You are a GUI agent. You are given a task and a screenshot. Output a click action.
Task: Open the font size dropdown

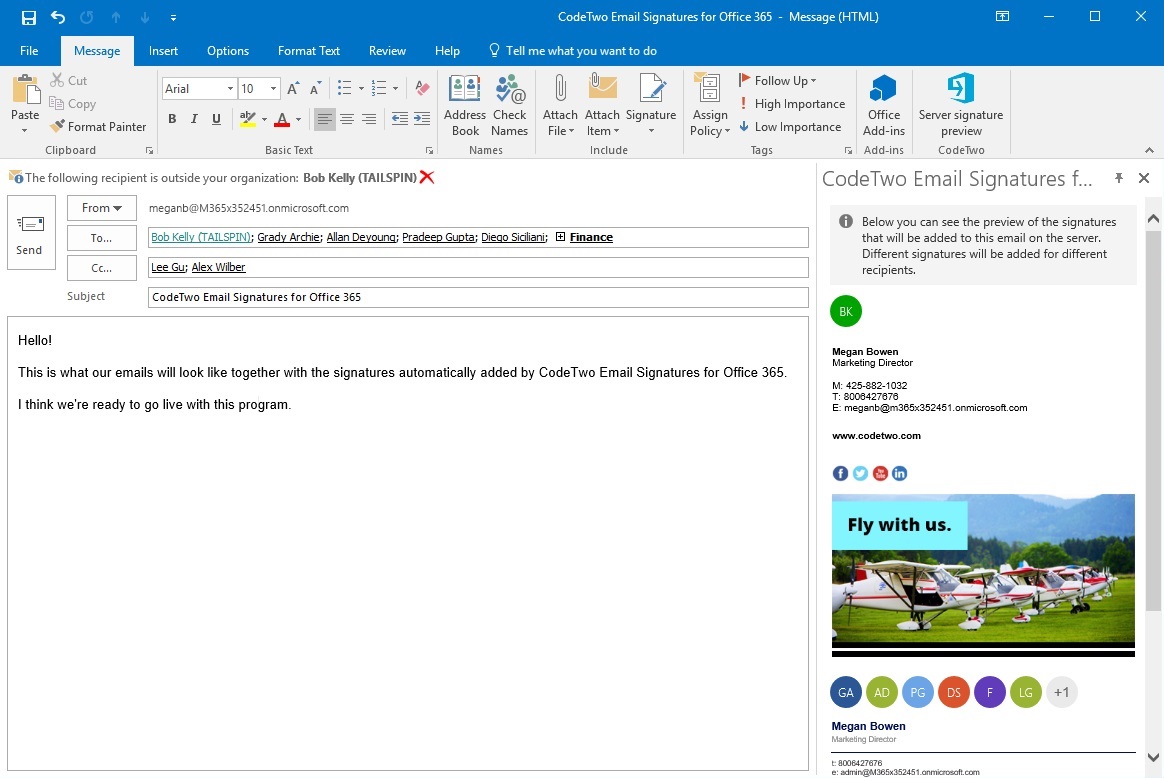click(273, 88)
